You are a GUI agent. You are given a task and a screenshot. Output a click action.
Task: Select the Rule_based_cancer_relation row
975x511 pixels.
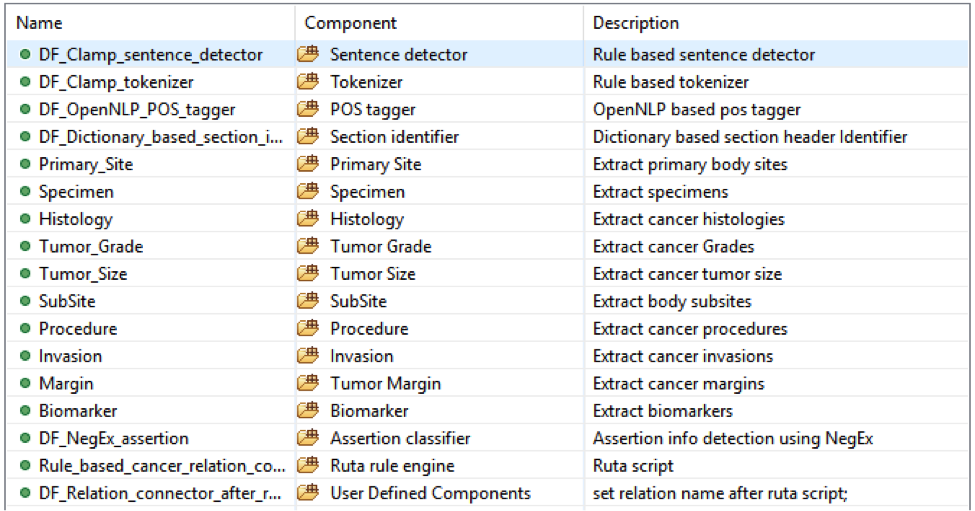(162, 466)
